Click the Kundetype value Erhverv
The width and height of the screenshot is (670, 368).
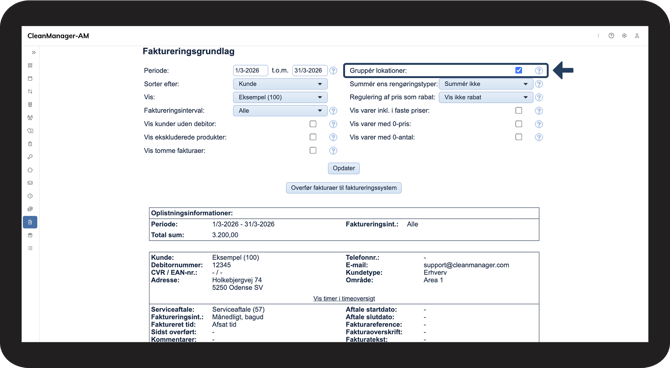tap(435, 273)
